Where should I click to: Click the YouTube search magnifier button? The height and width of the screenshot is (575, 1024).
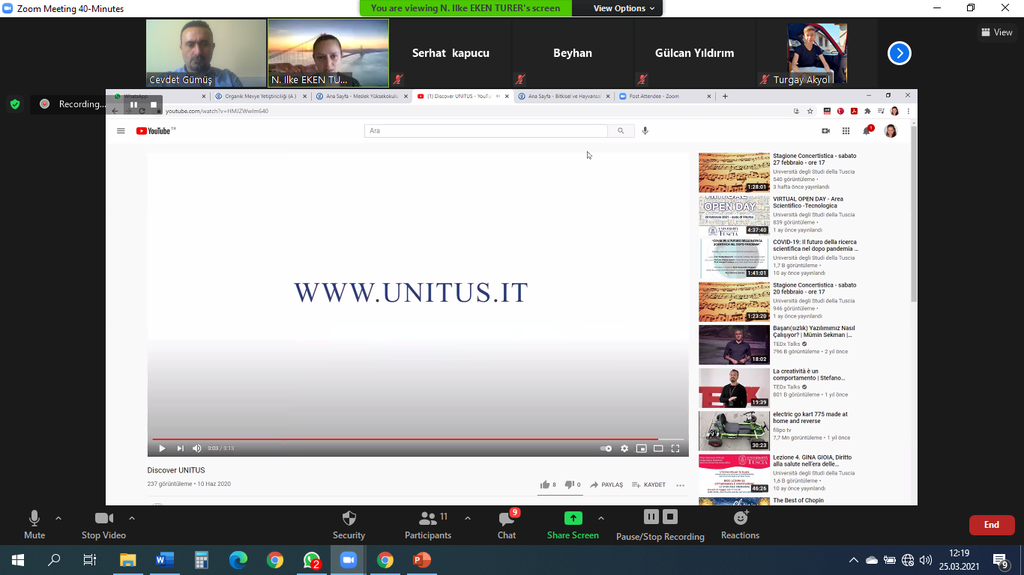click(620, 131)
